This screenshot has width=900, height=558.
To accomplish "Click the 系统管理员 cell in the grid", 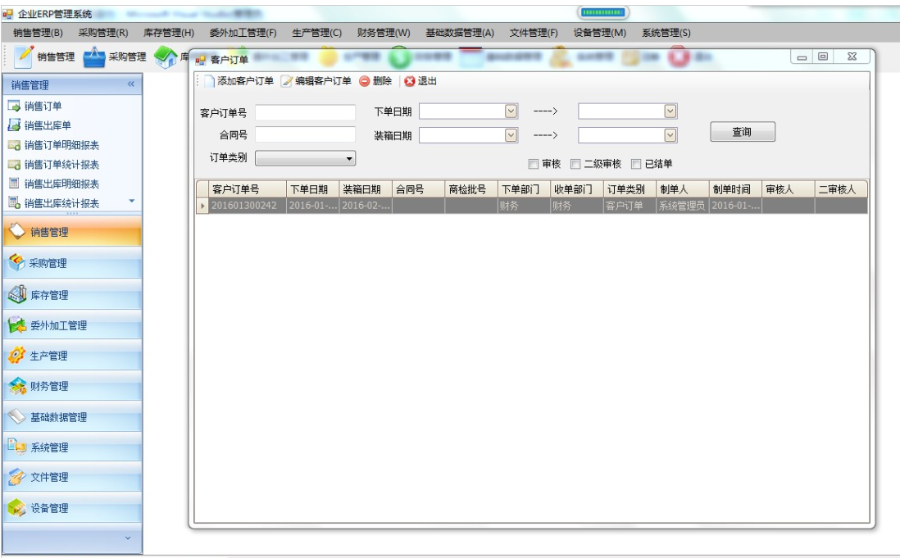I will (682, 206).
